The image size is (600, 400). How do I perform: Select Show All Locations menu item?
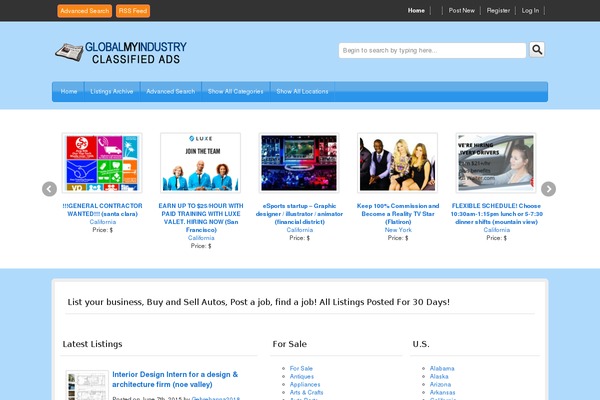pyautogui.click(x=302, y=91)
